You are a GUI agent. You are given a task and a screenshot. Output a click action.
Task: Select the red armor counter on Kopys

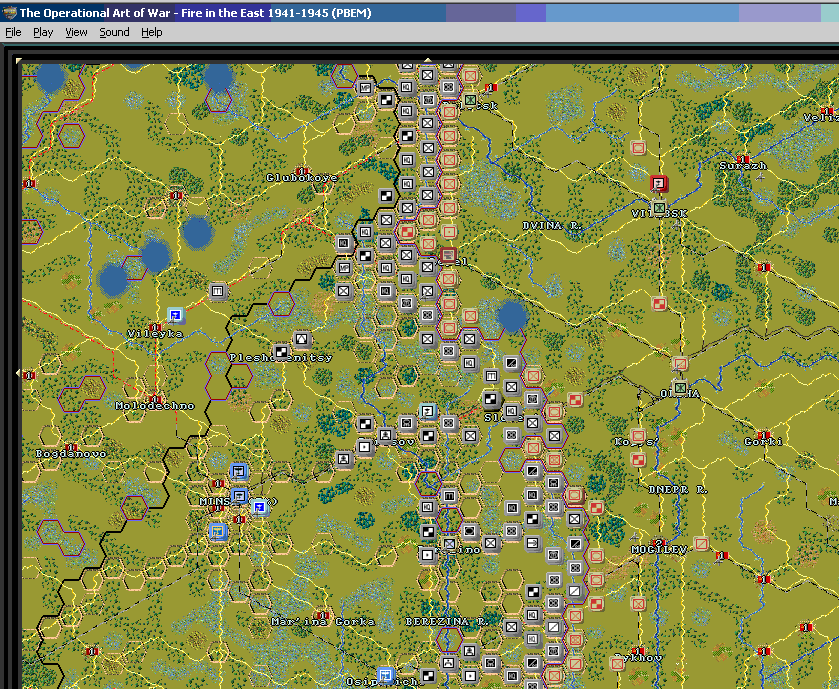pos(638,435)
